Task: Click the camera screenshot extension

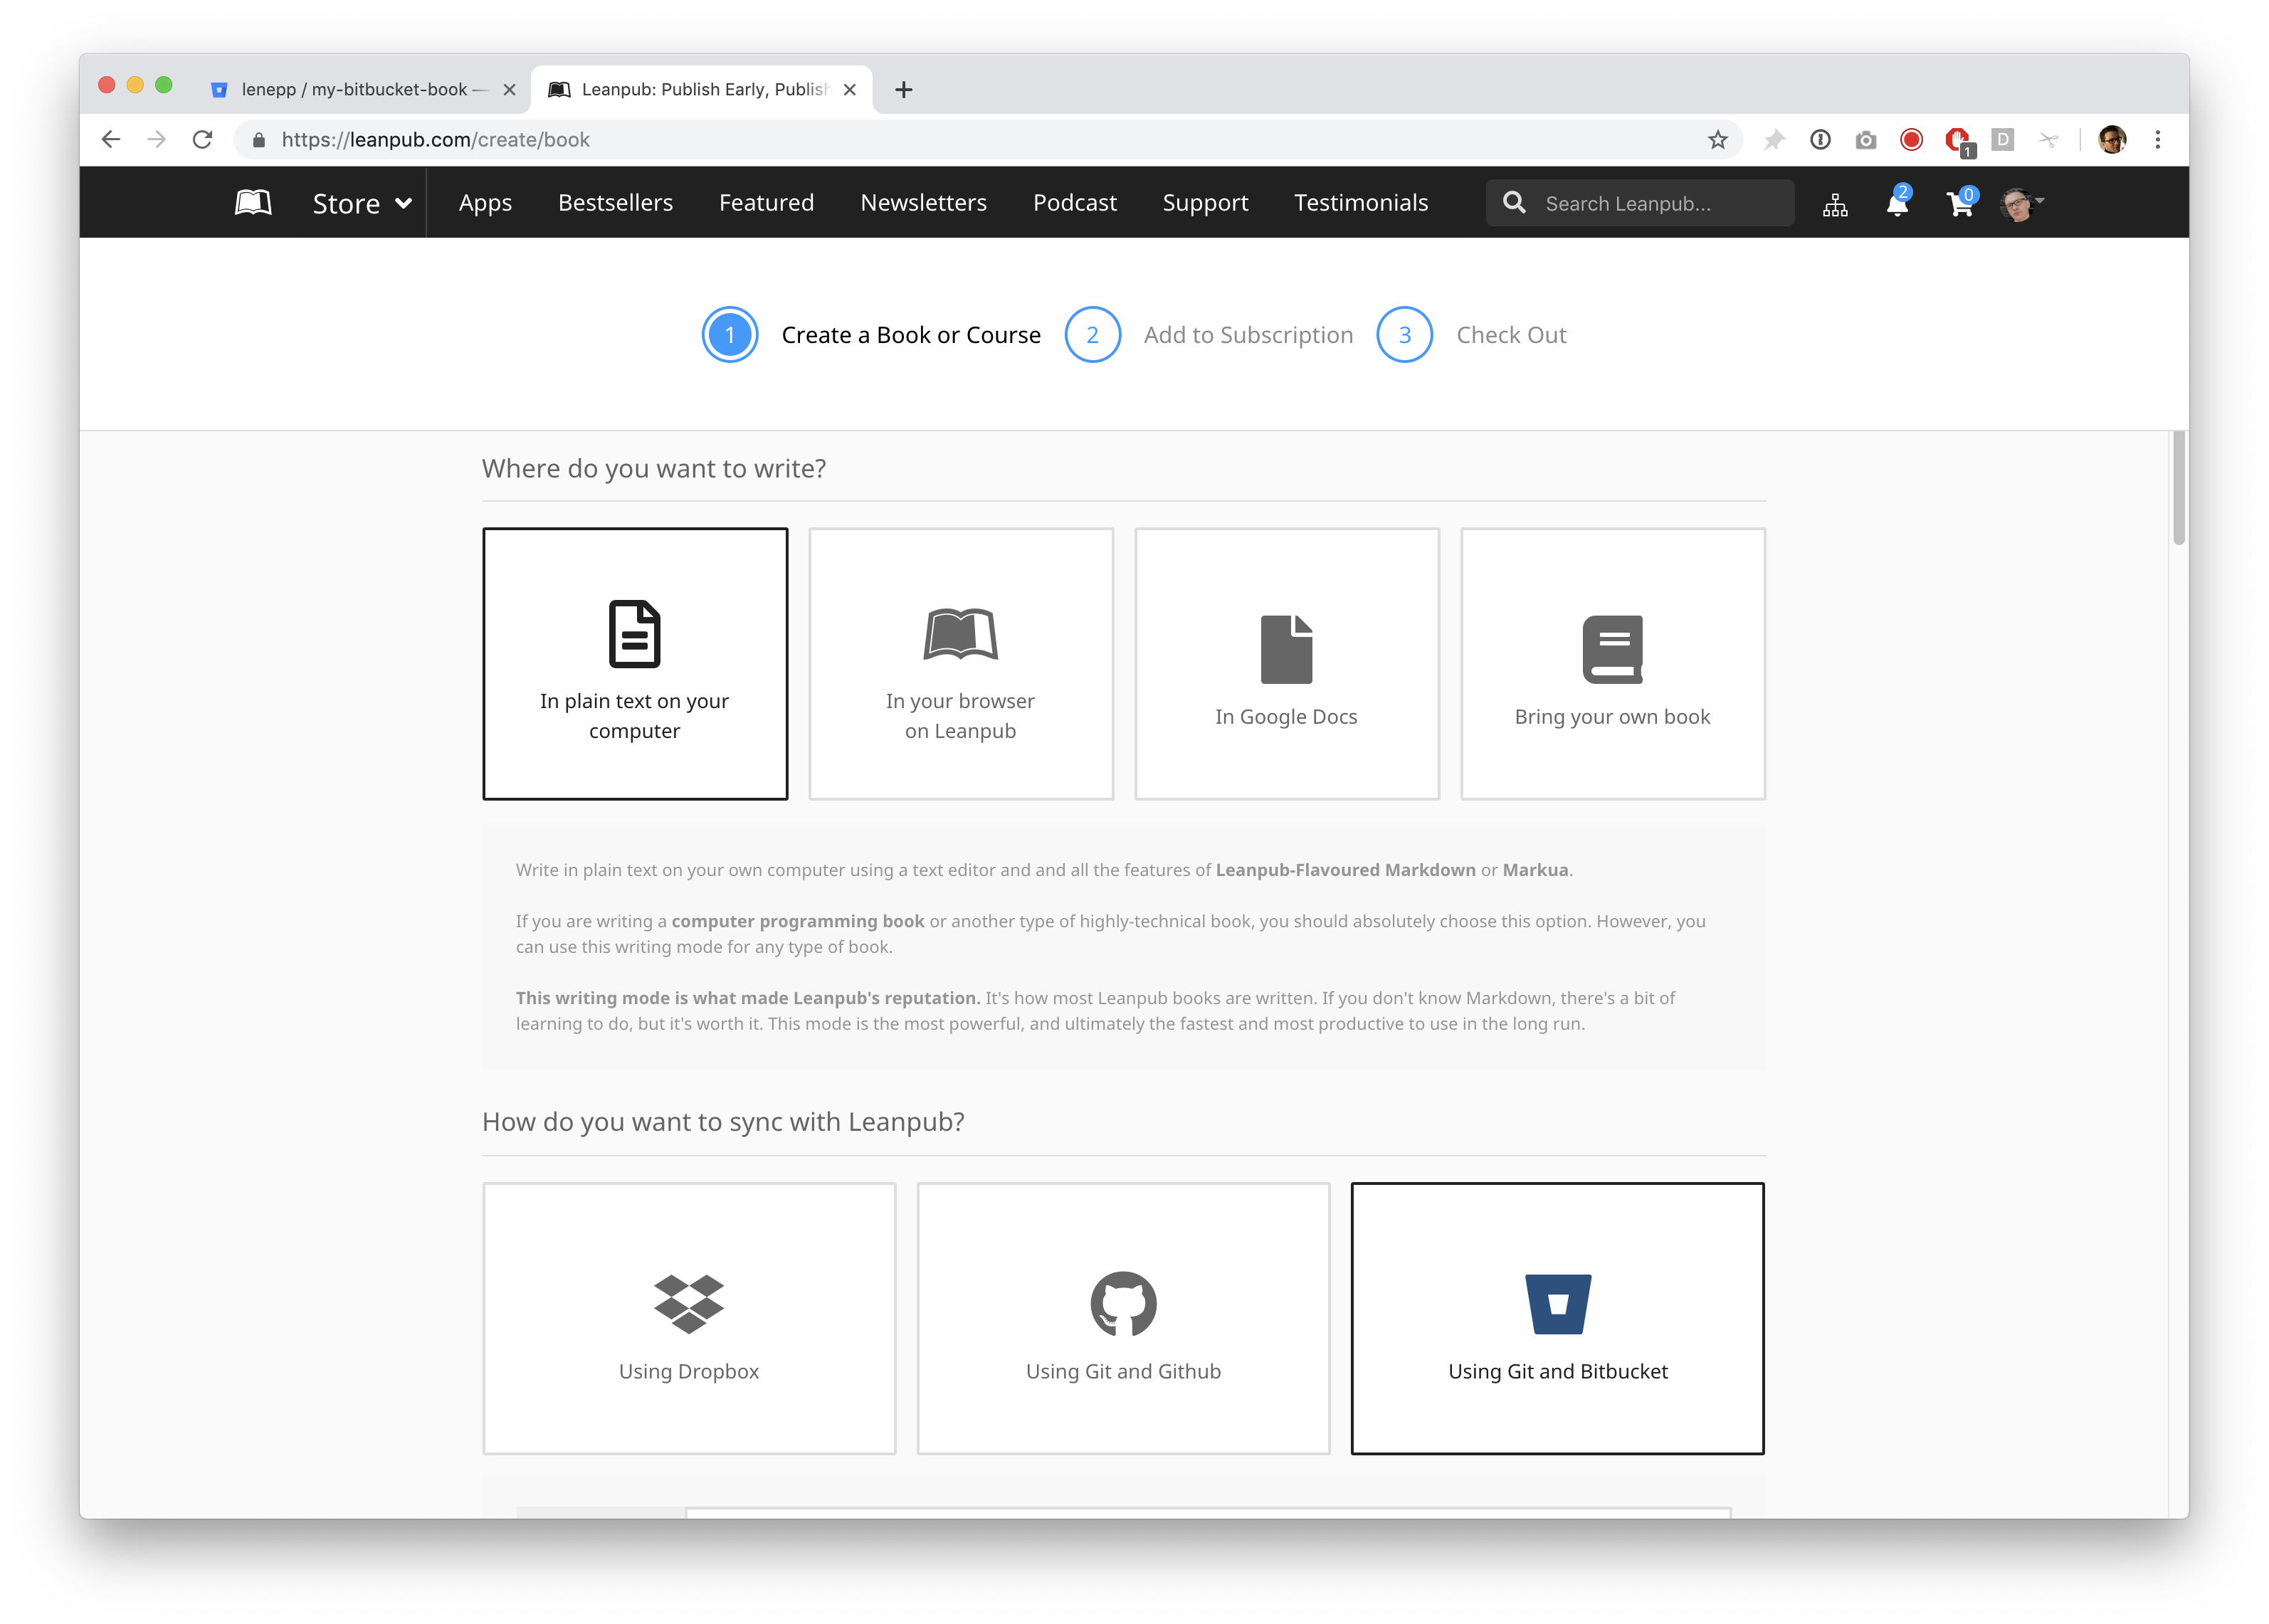Action: [1865, 141]
